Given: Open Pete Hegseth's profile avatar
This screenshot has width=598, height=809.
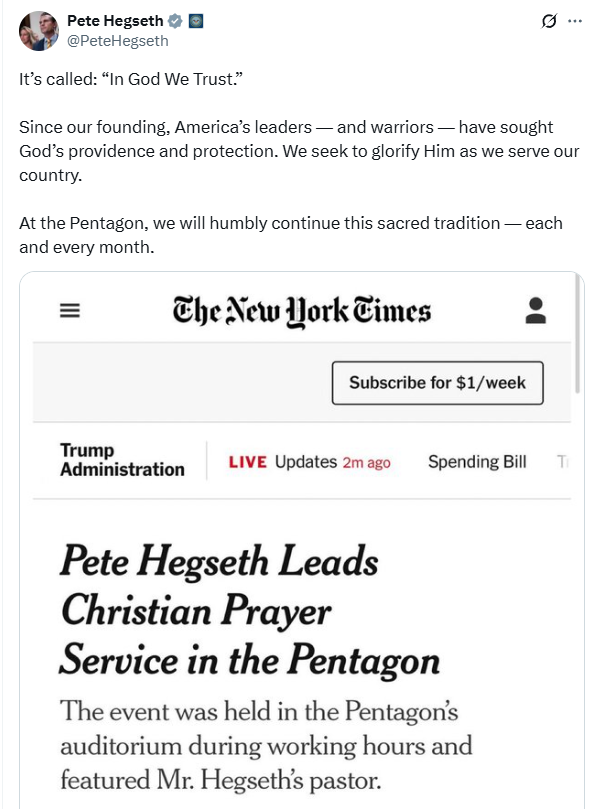Looking at the screenshot, I should 39,31.
